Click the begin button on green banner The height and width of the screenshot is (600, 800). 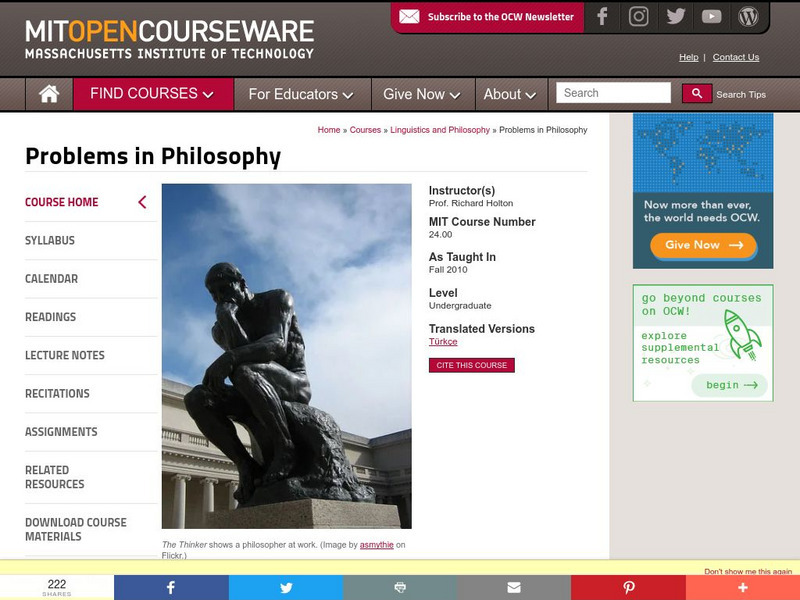(730, 385)
